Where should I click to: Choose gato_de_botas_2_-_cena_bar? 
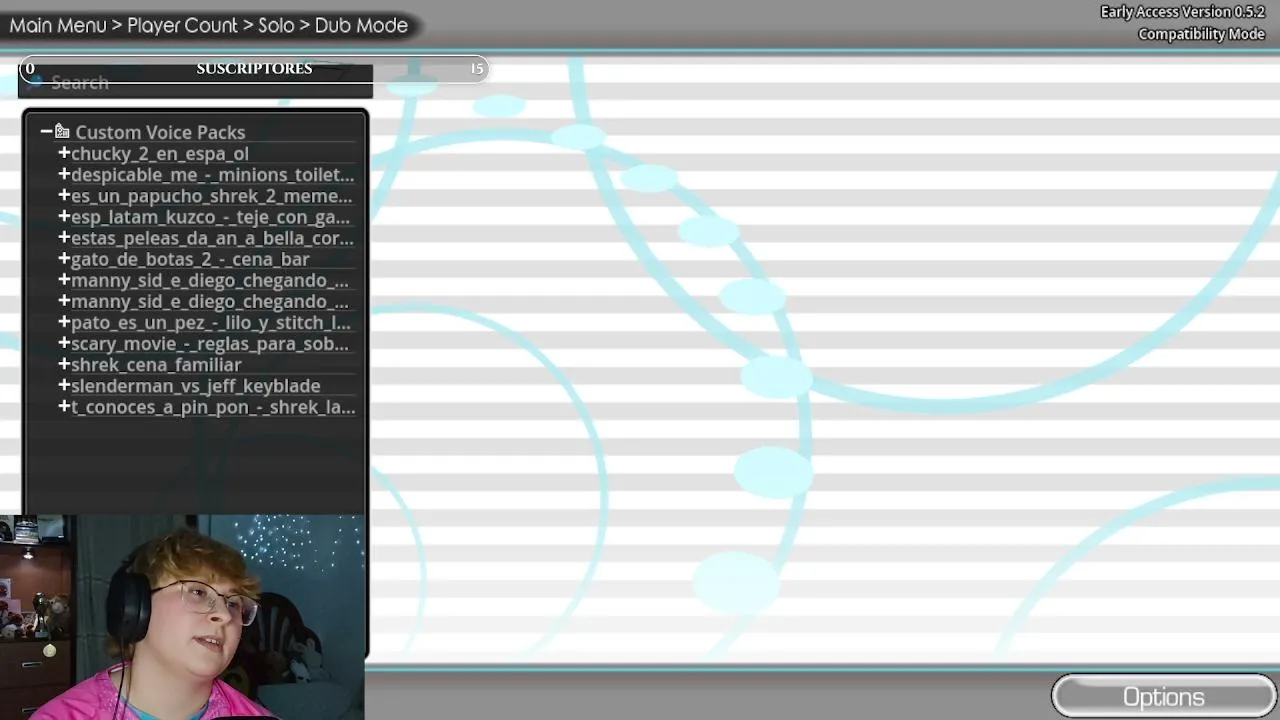[x=190, y=259]
